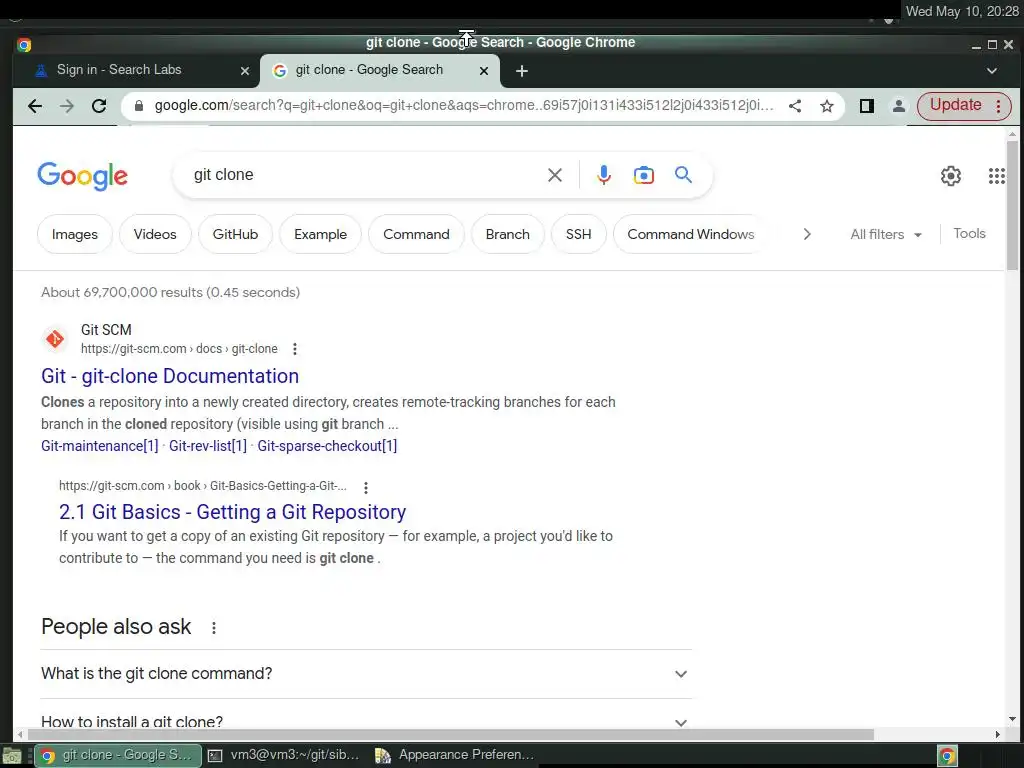This screenshot has height=768, width=1024.
Task: Switch to Appearance Preferences taskbar window
Action: tap(456, 755)
